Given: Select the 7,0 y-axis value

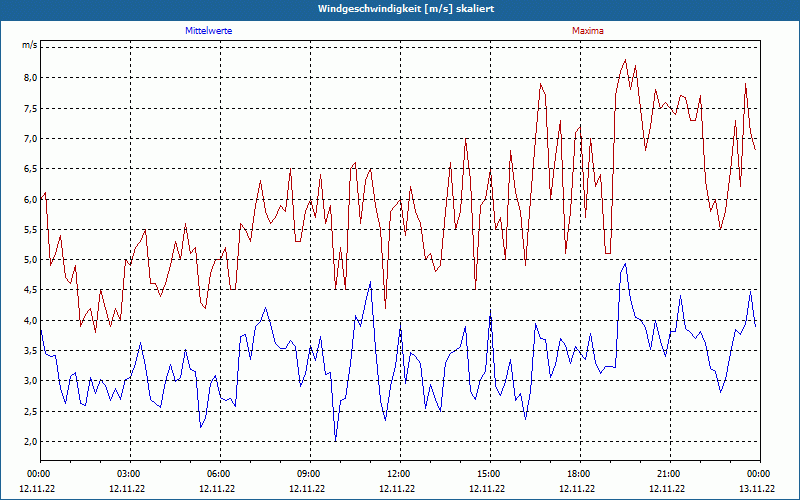Looking at the screenshot, I should 30,138.
